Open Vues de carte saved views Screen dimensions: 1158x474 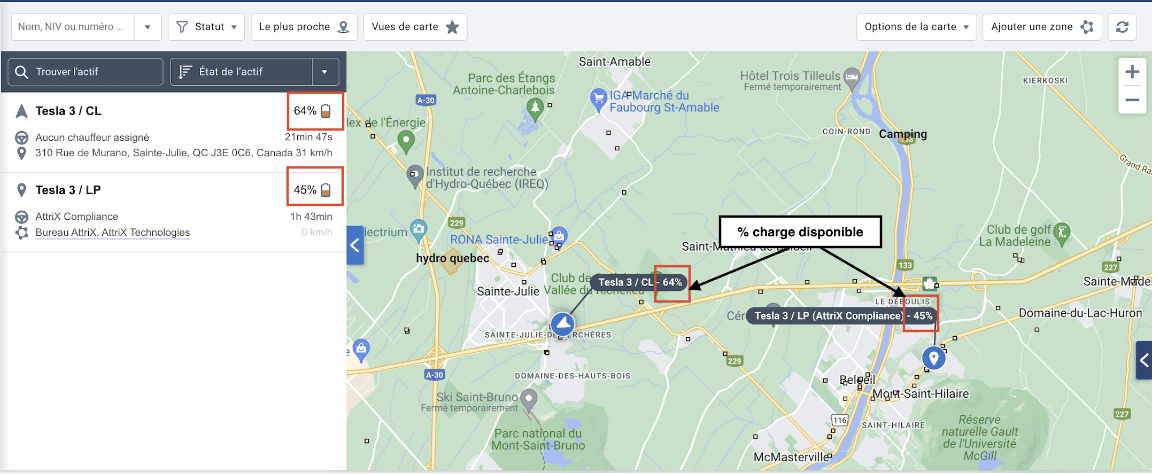pyautogui.click(x=415, y=27)
